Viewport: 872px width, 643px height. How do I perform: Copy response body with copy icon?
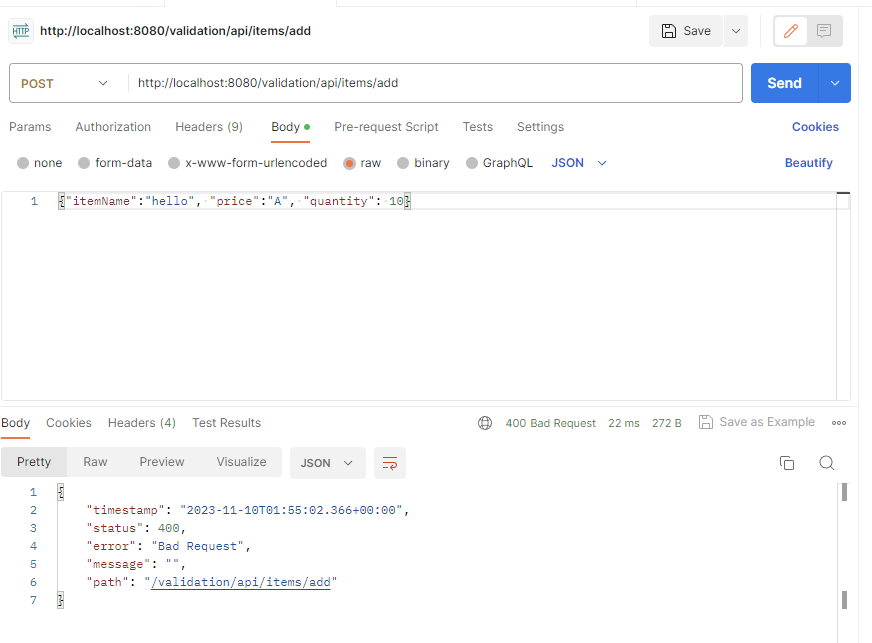tap(786, 463)
